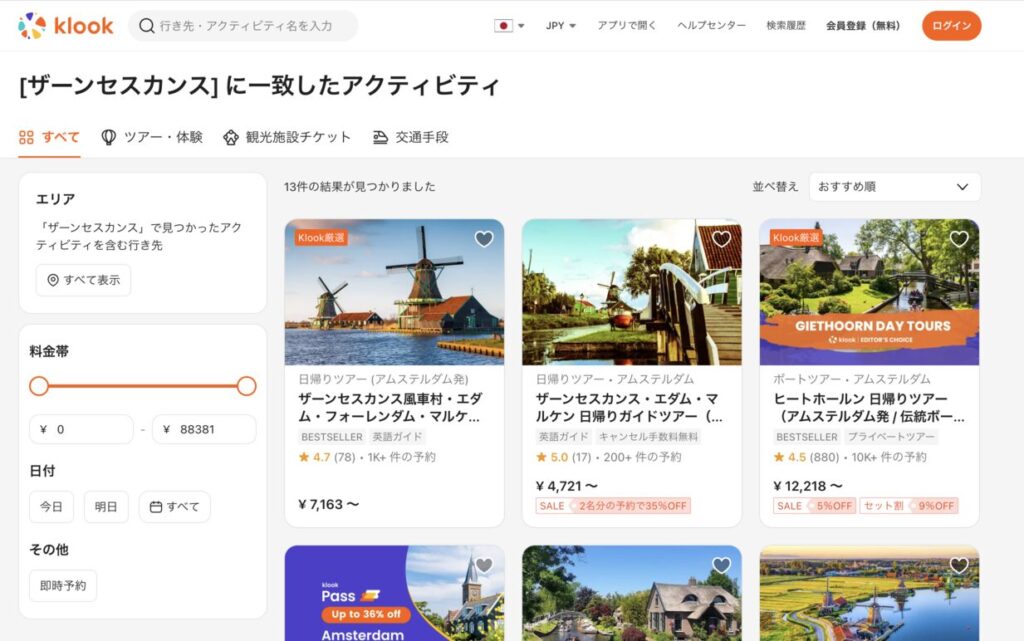Open the ヘルプセンター link
The image size is (1024, 641).
click(x=711, y=26)
